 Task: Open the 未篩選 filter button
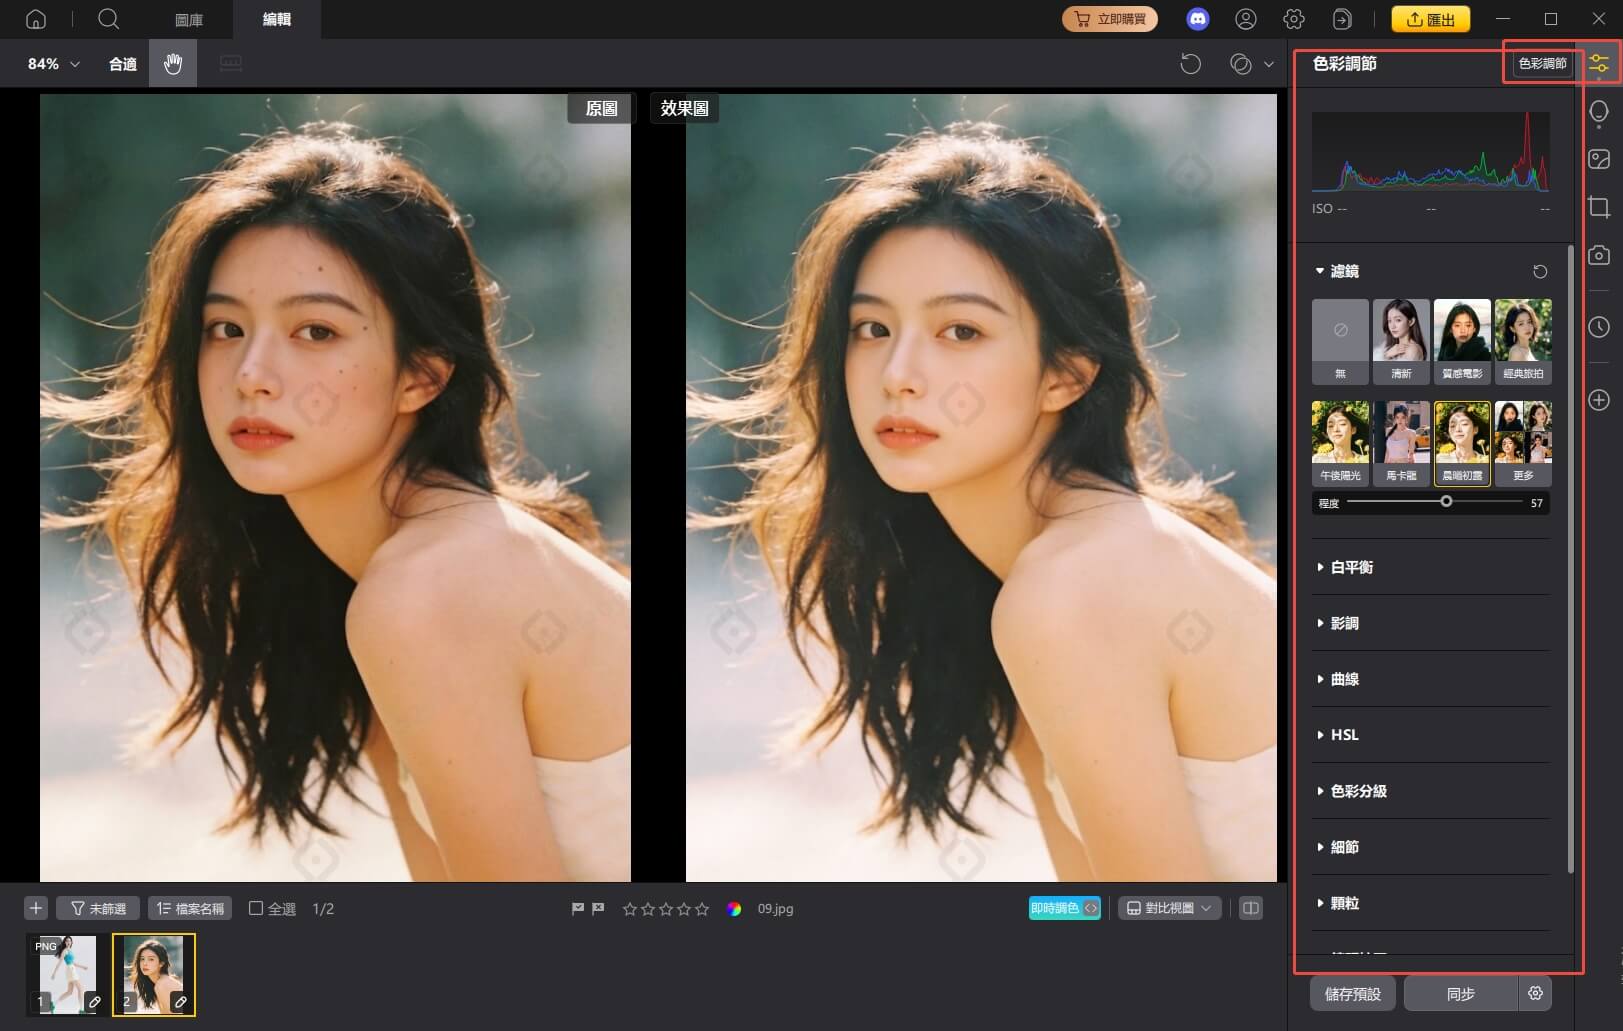tap(98, 908)
